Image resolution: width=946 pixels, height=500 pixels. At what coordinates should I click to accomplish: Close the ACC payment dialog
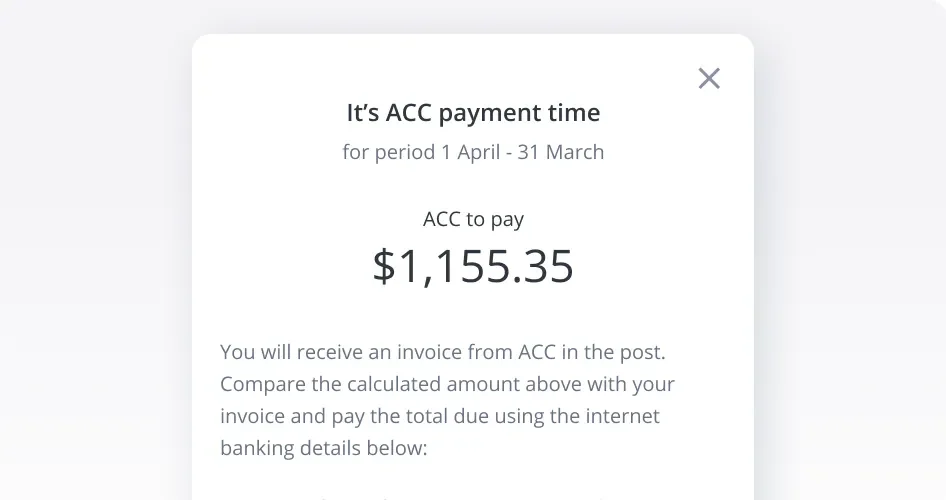709,78
